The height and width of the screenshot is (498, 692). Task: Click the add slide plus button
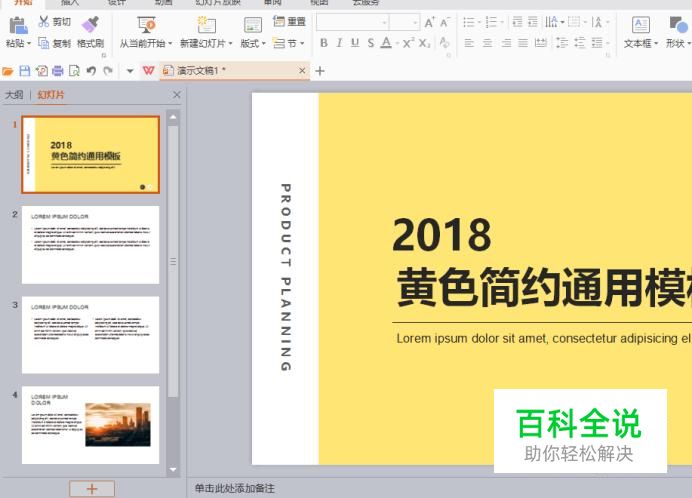pos(92,489)
